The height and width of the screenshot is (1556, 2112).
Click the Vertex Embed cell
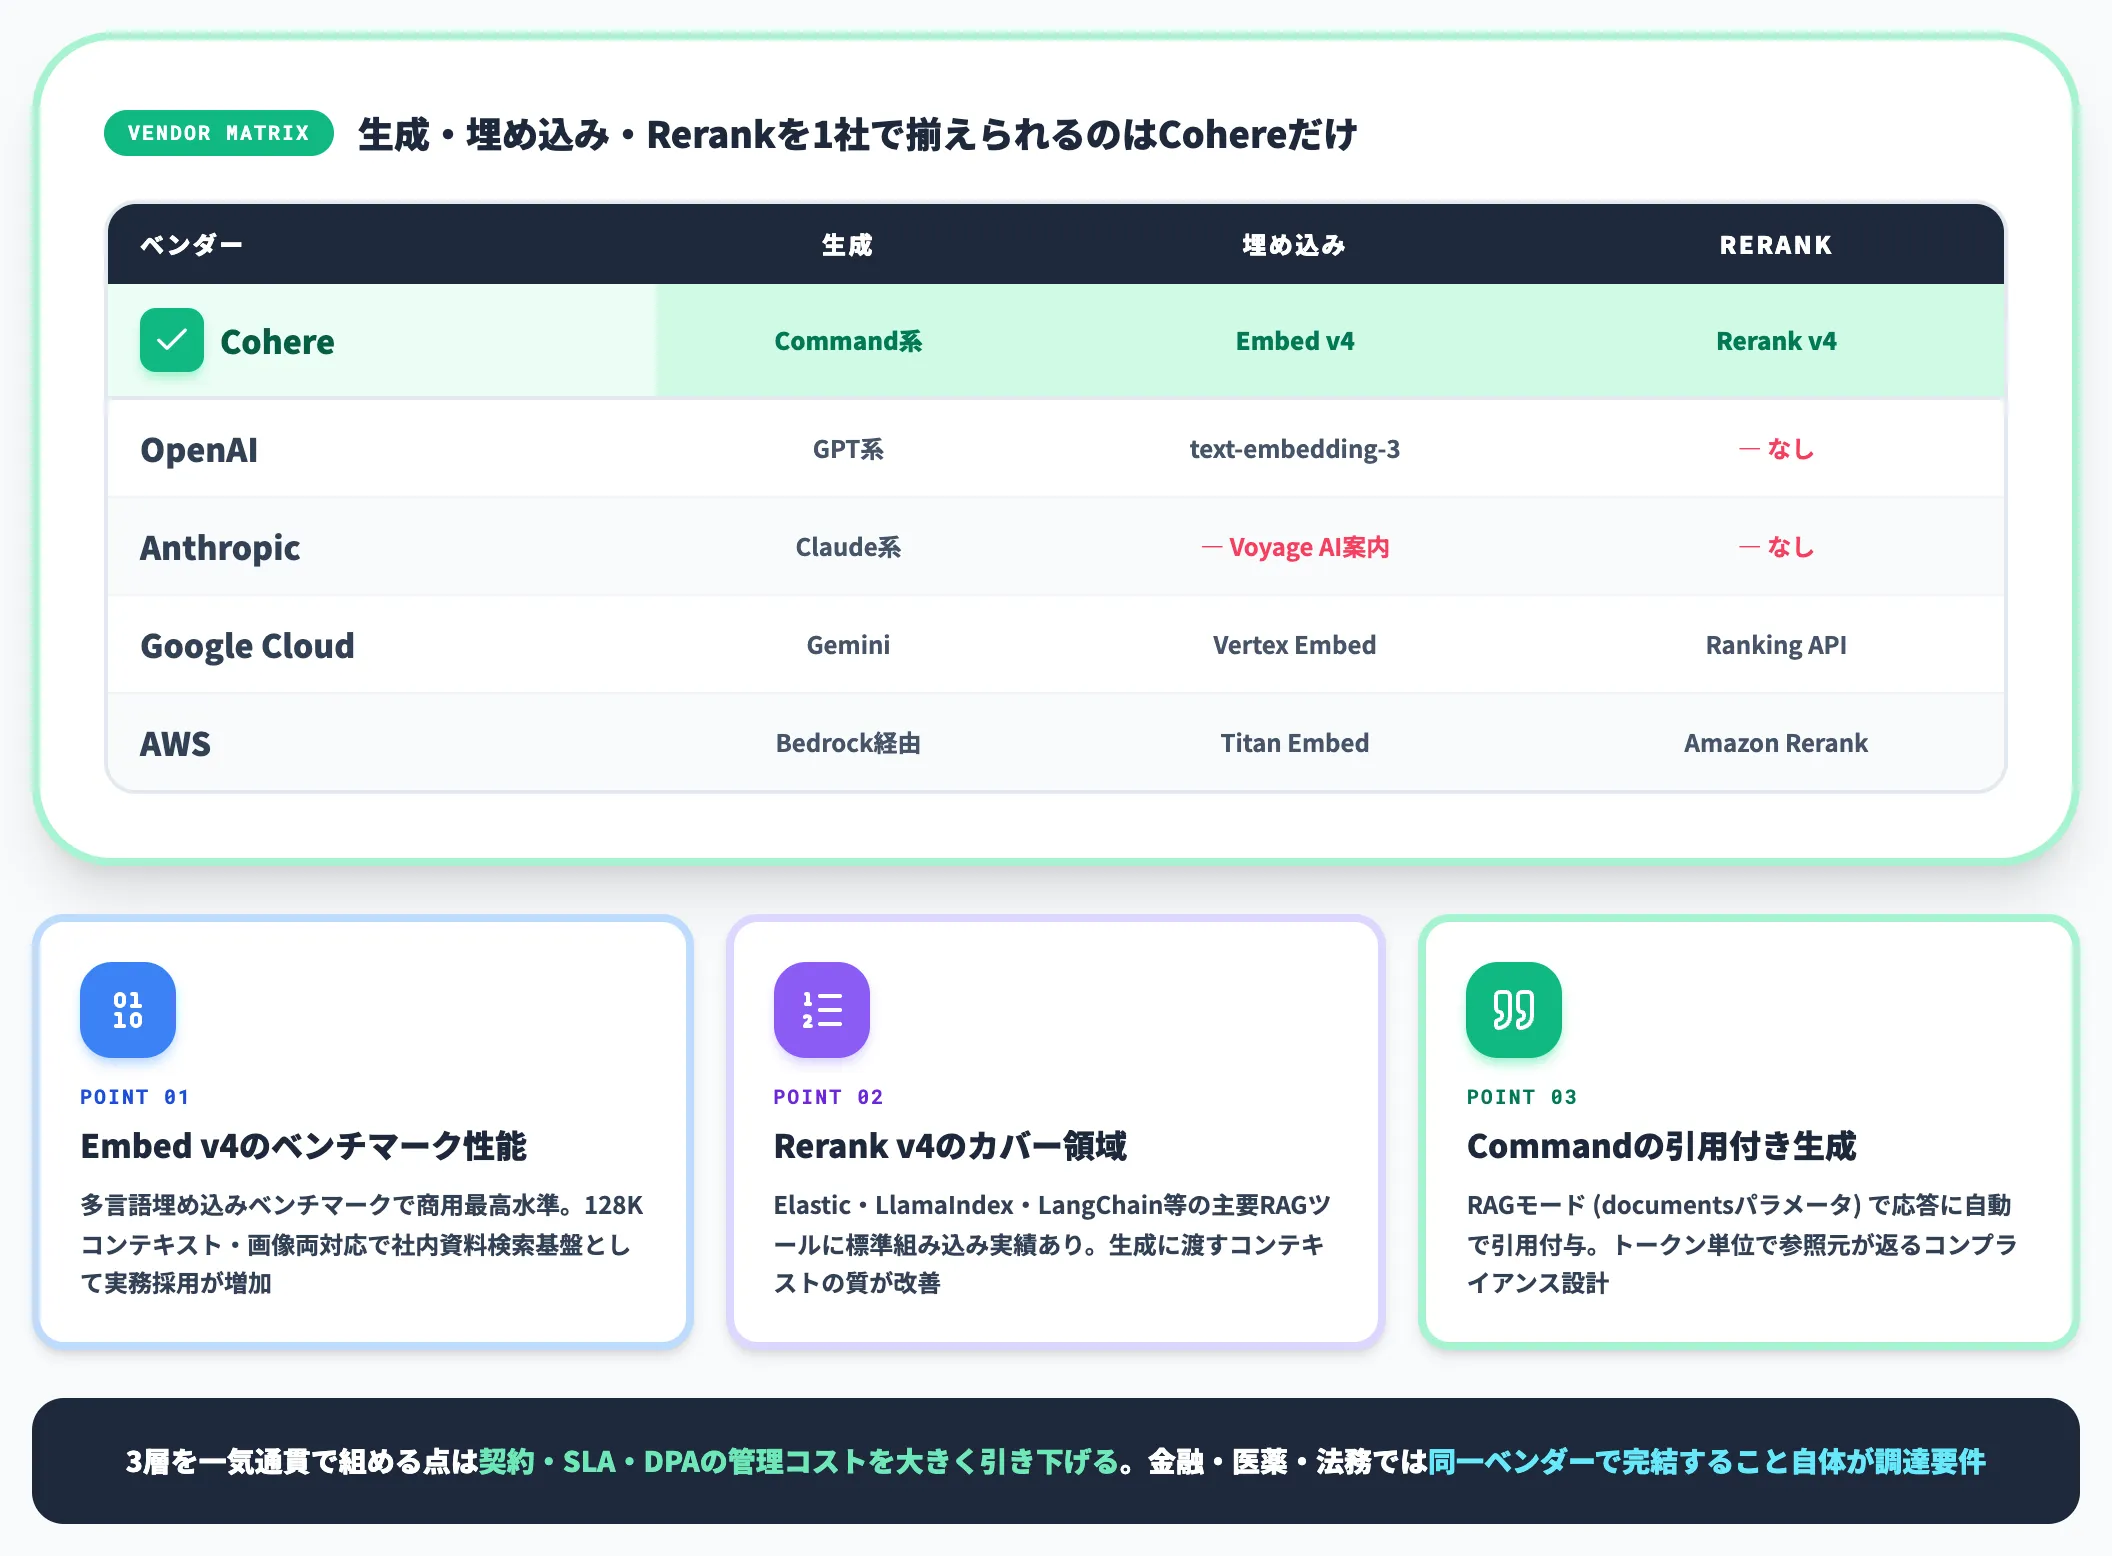click(x=1295, y=645)
